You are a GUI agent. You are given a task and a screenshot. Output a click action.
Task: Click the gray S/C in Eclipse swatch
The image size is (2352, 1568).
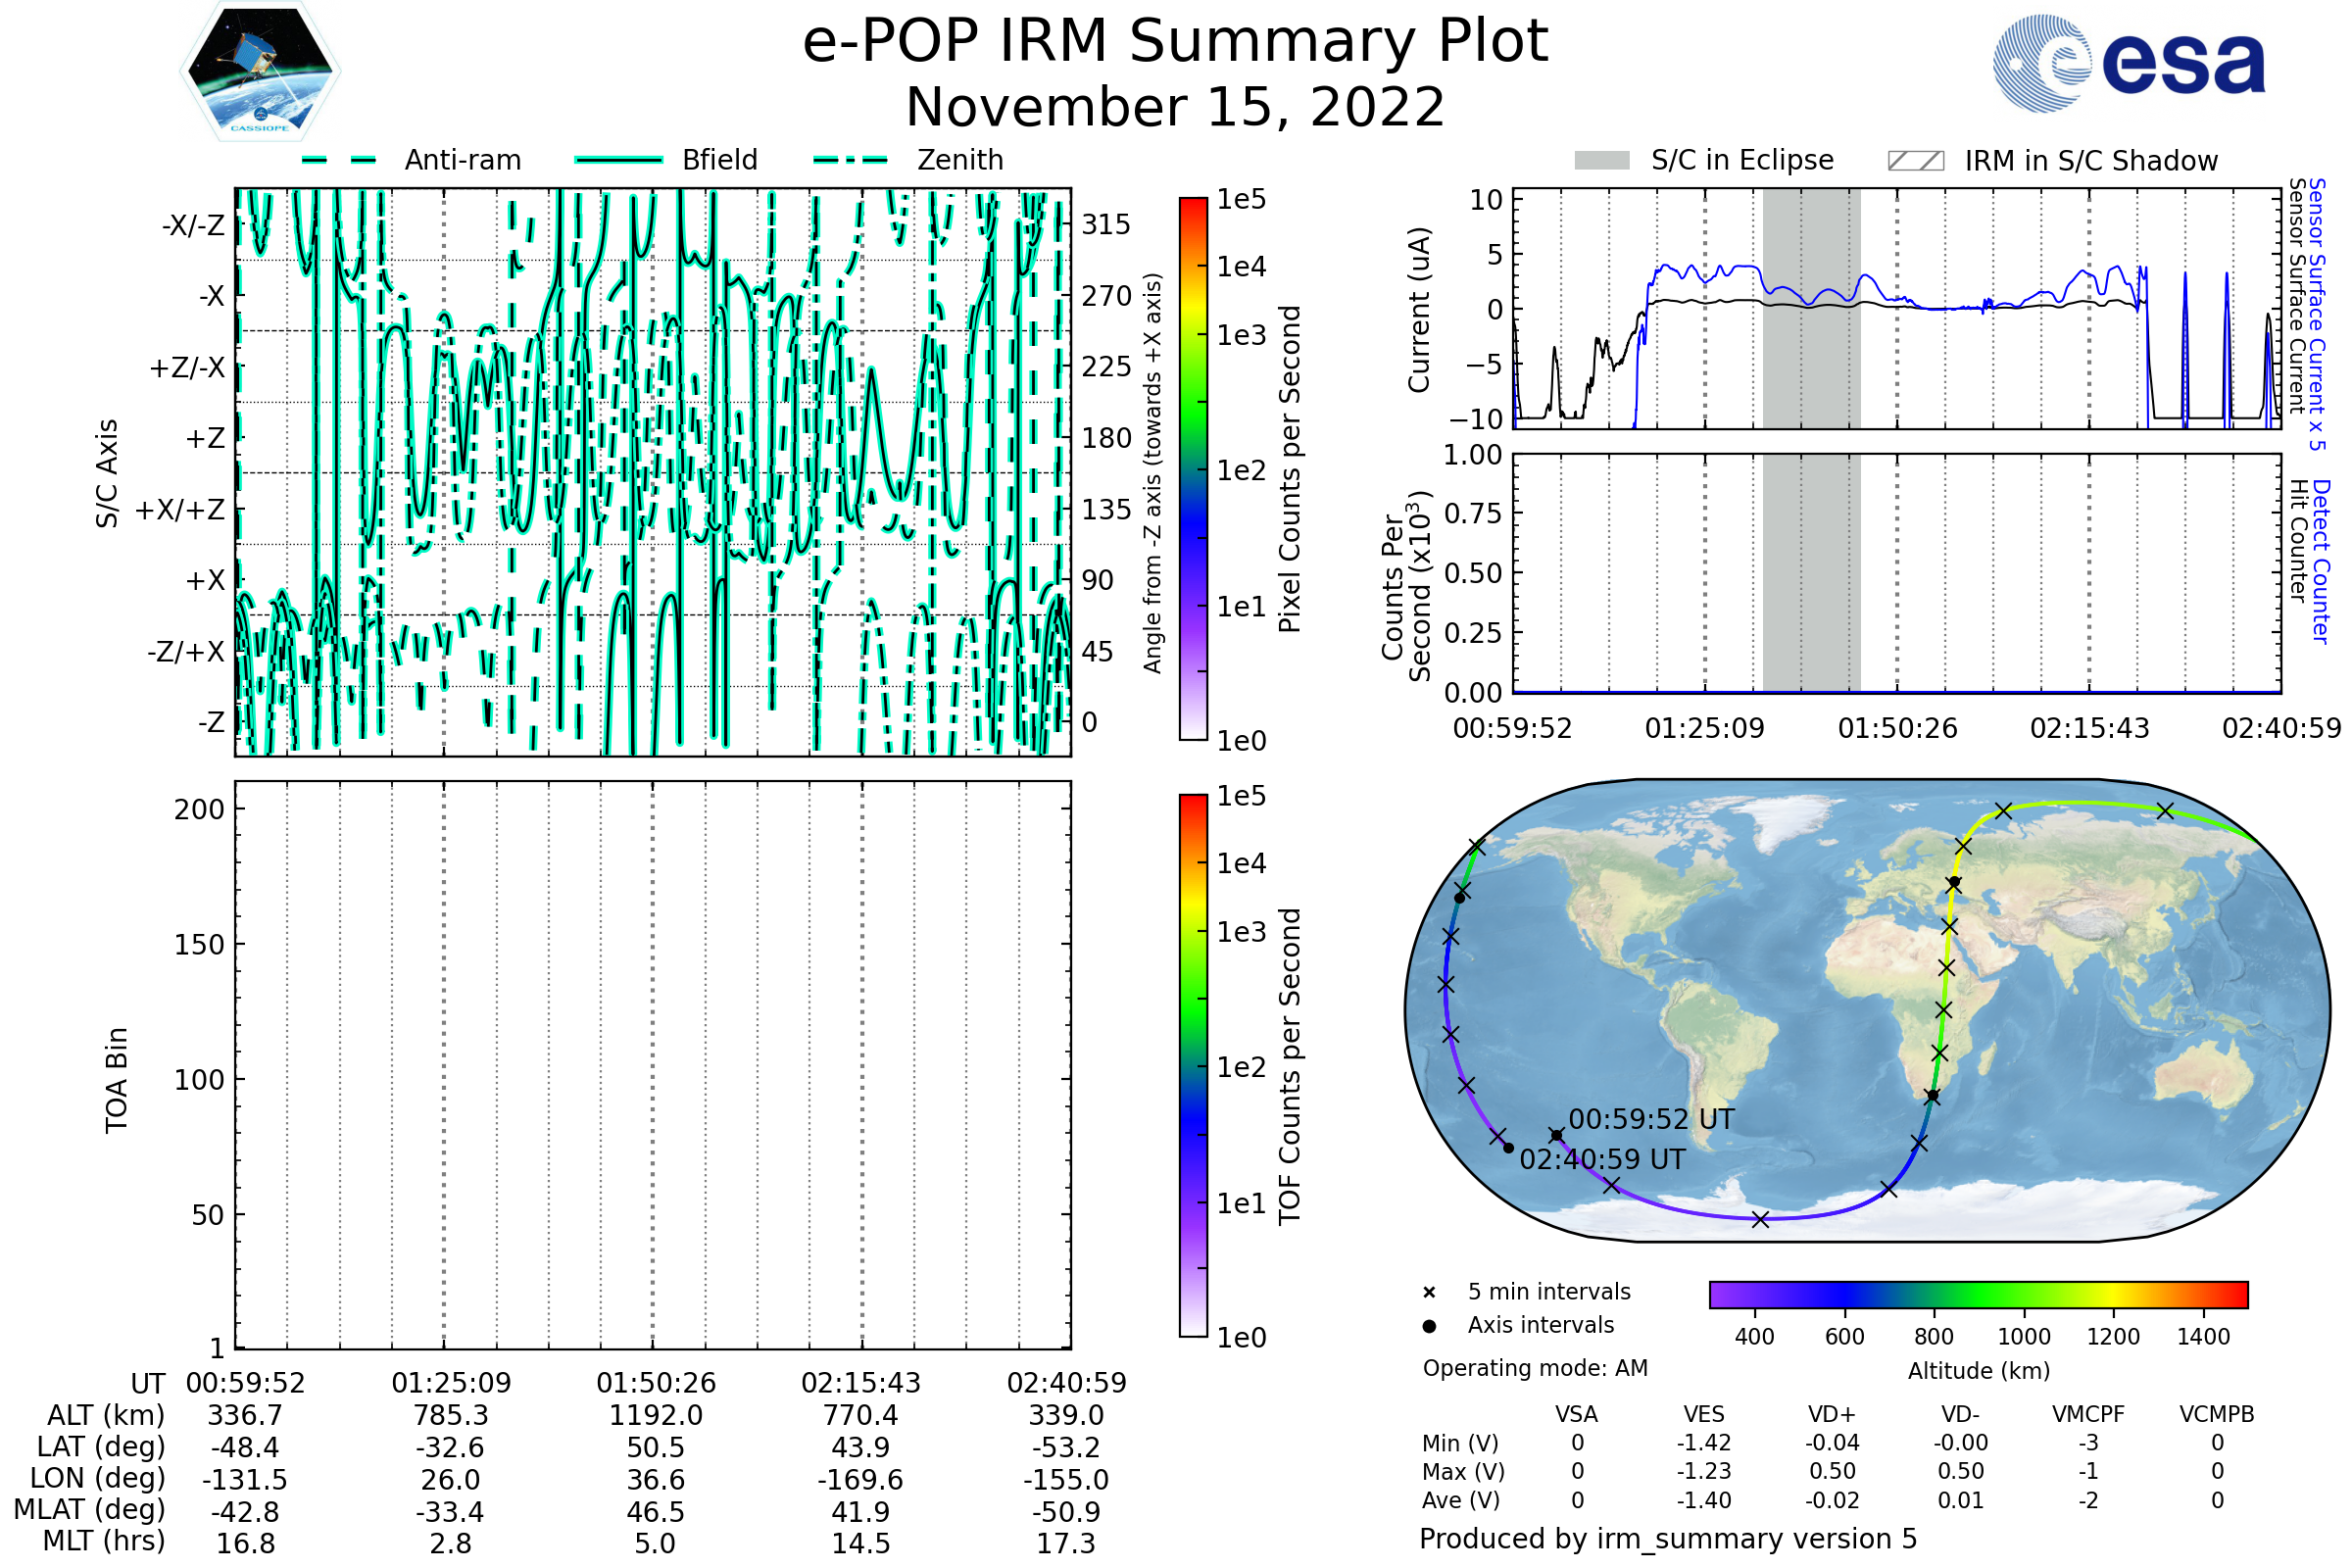(x=1602, y=161)
